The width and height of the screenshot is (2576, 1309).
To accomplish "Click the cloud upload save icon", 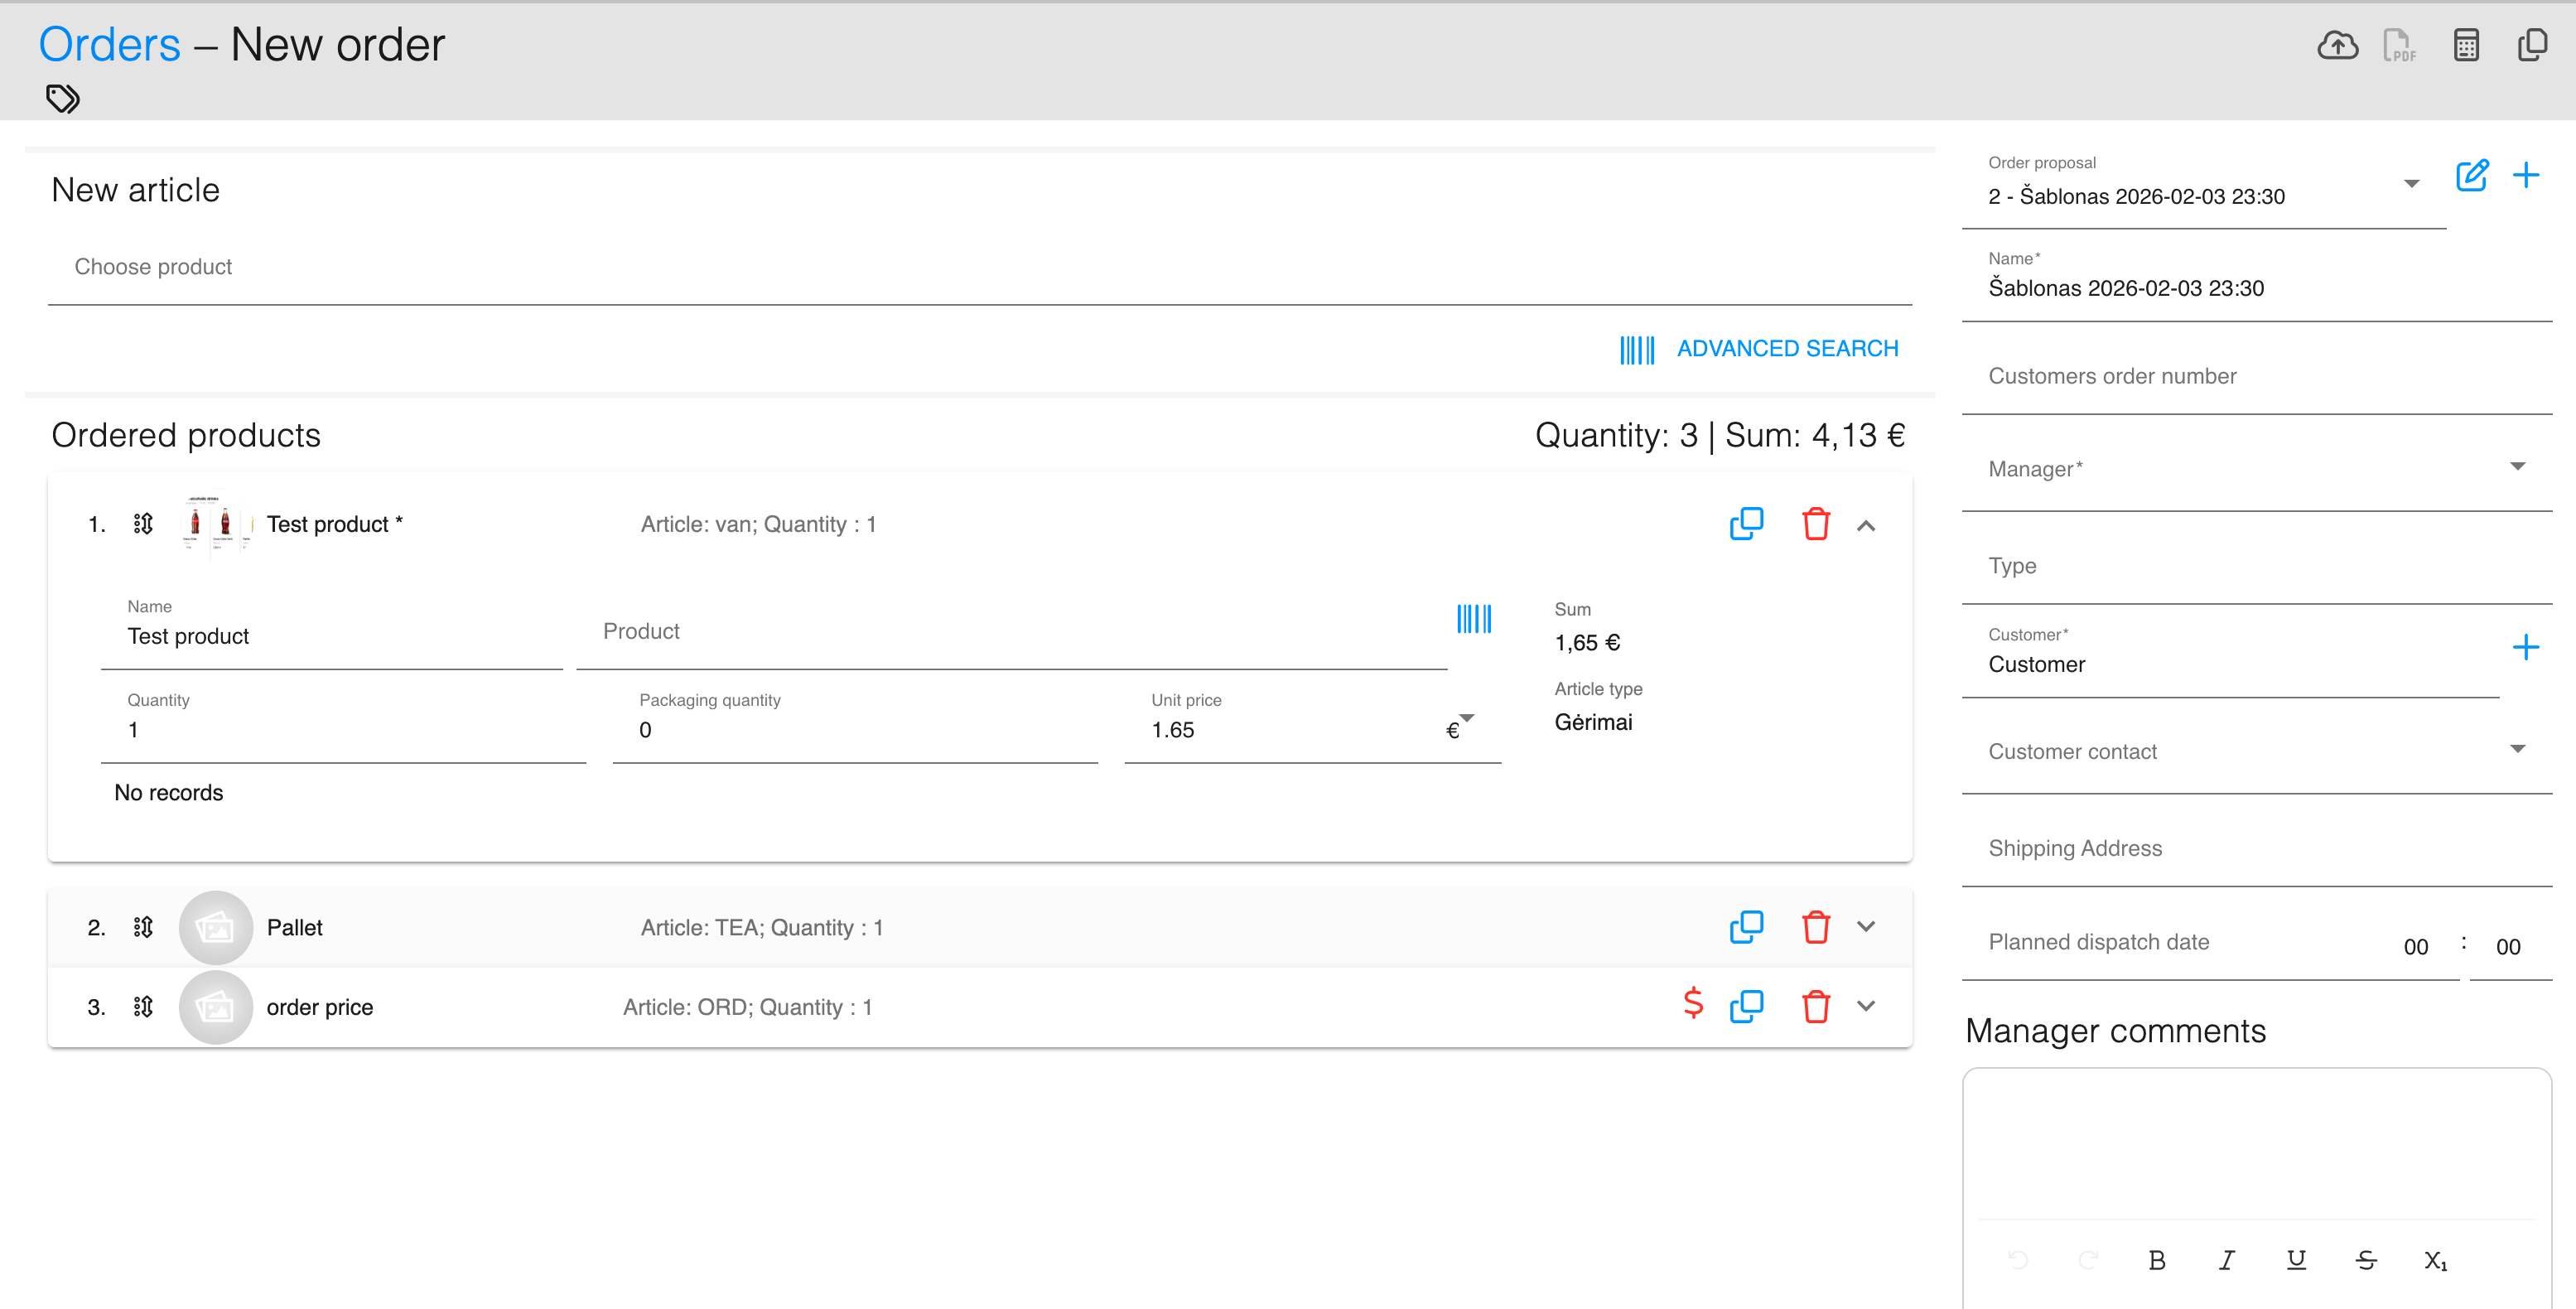I will point(2337,45).
